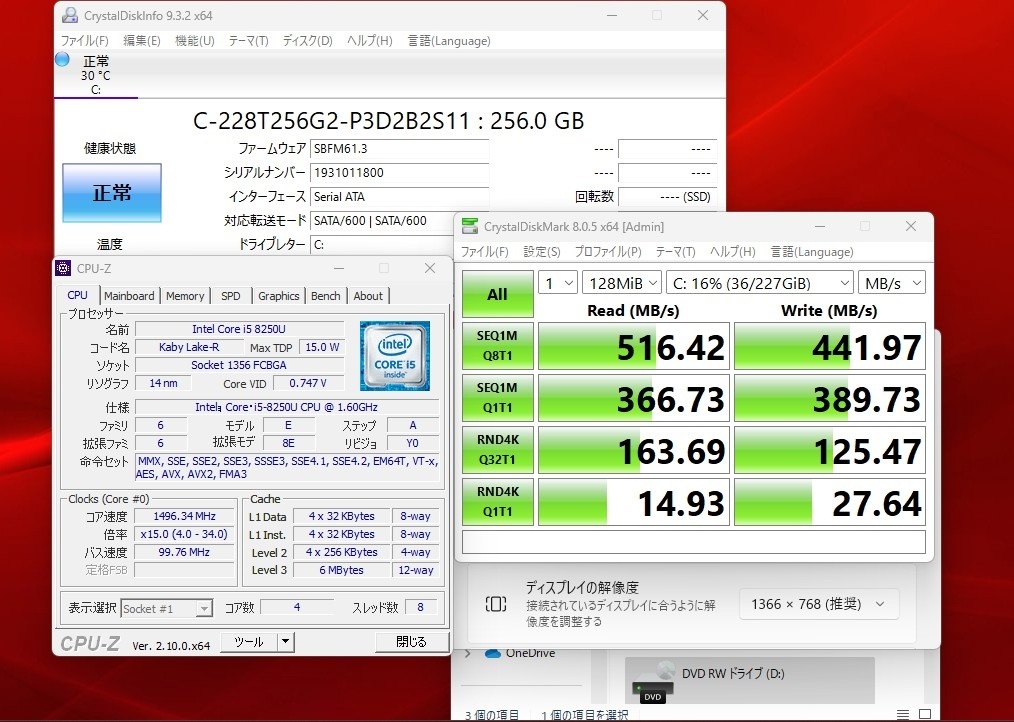Click the CPU-Z 閉じる button
This screenshot has height=722, width=1014.
[412, 642]
